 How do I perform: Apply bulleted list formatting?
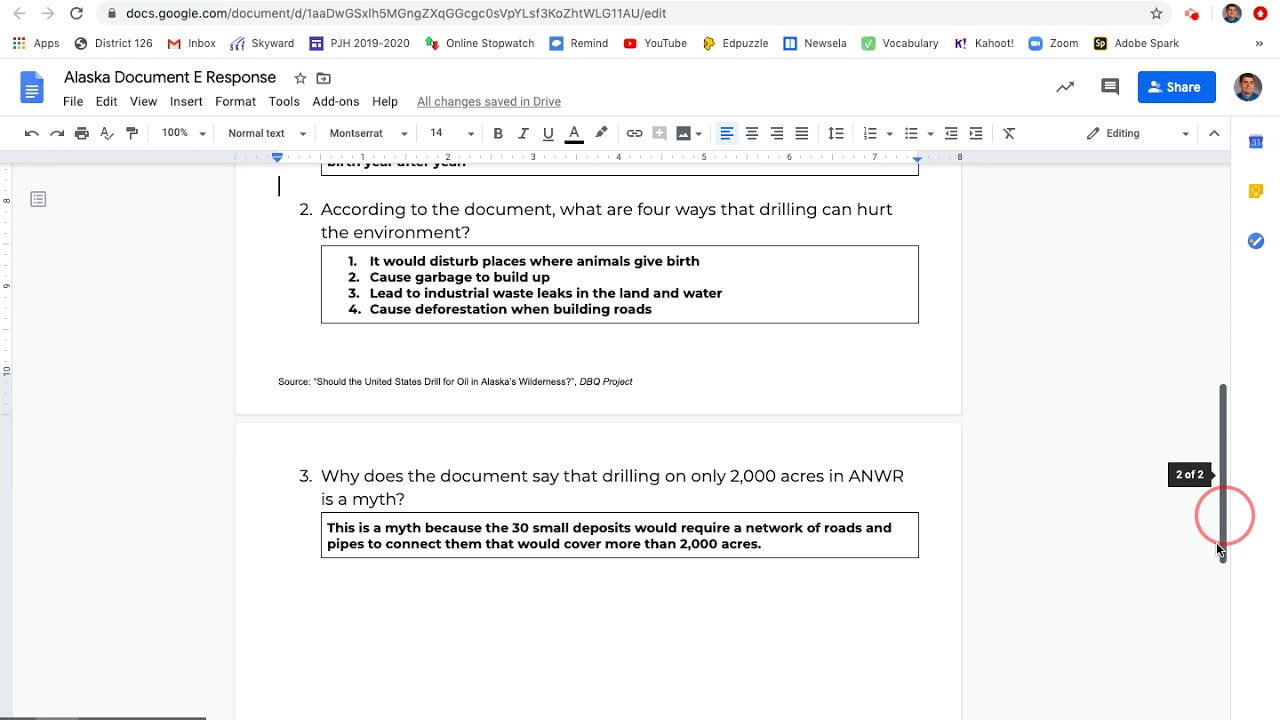[x=911, y=133]
